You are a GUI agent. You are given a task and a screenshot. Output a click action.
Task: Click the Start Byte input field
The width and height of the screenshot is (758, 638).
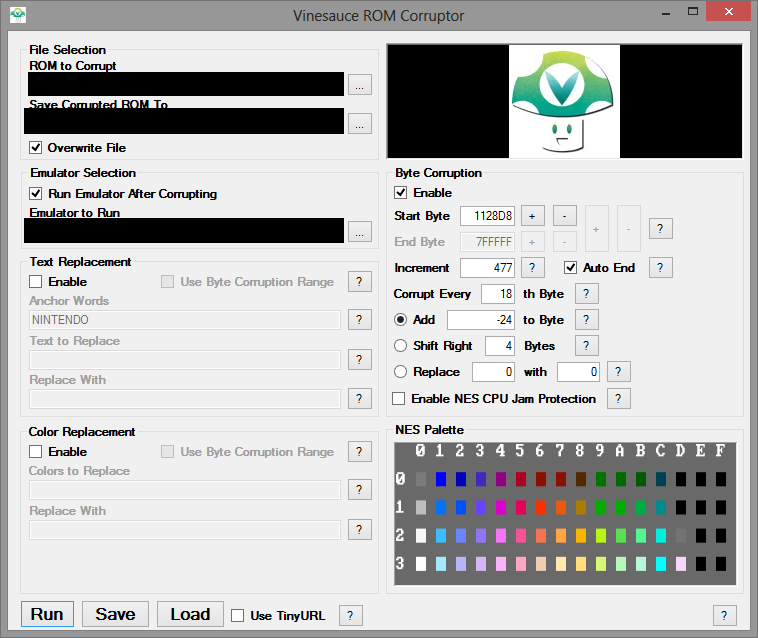(x=487, y=216)
